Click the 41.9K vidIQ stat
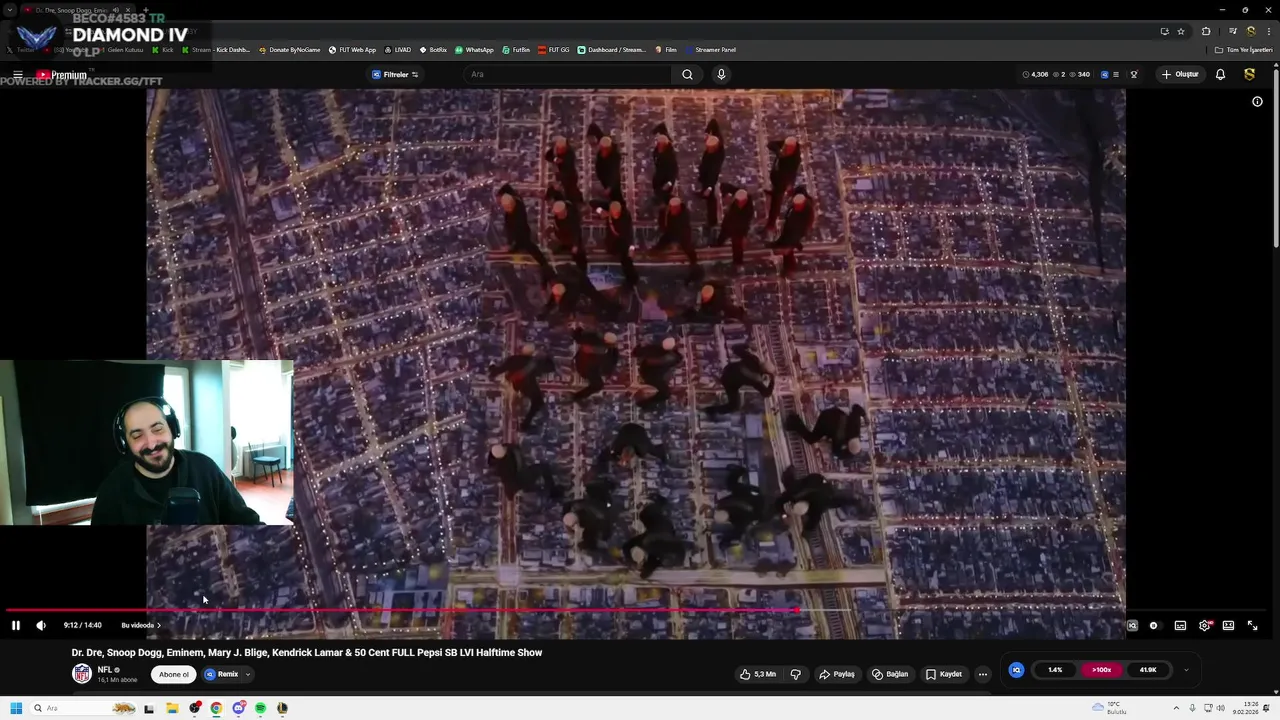1280x720 pixels. 1148,670
